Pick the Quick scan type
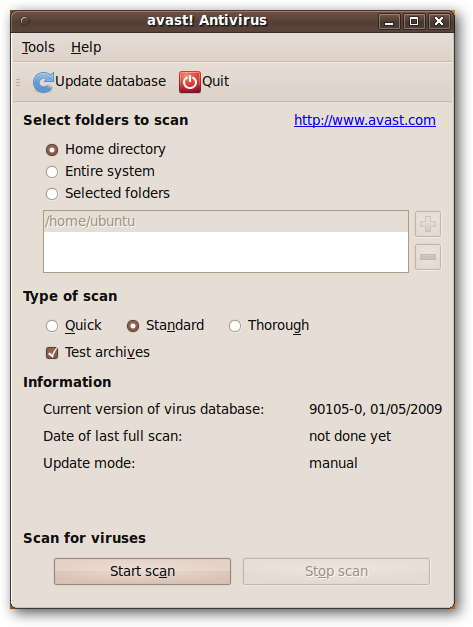The width and height of the screenshot is (473, 627). point(52,326)
